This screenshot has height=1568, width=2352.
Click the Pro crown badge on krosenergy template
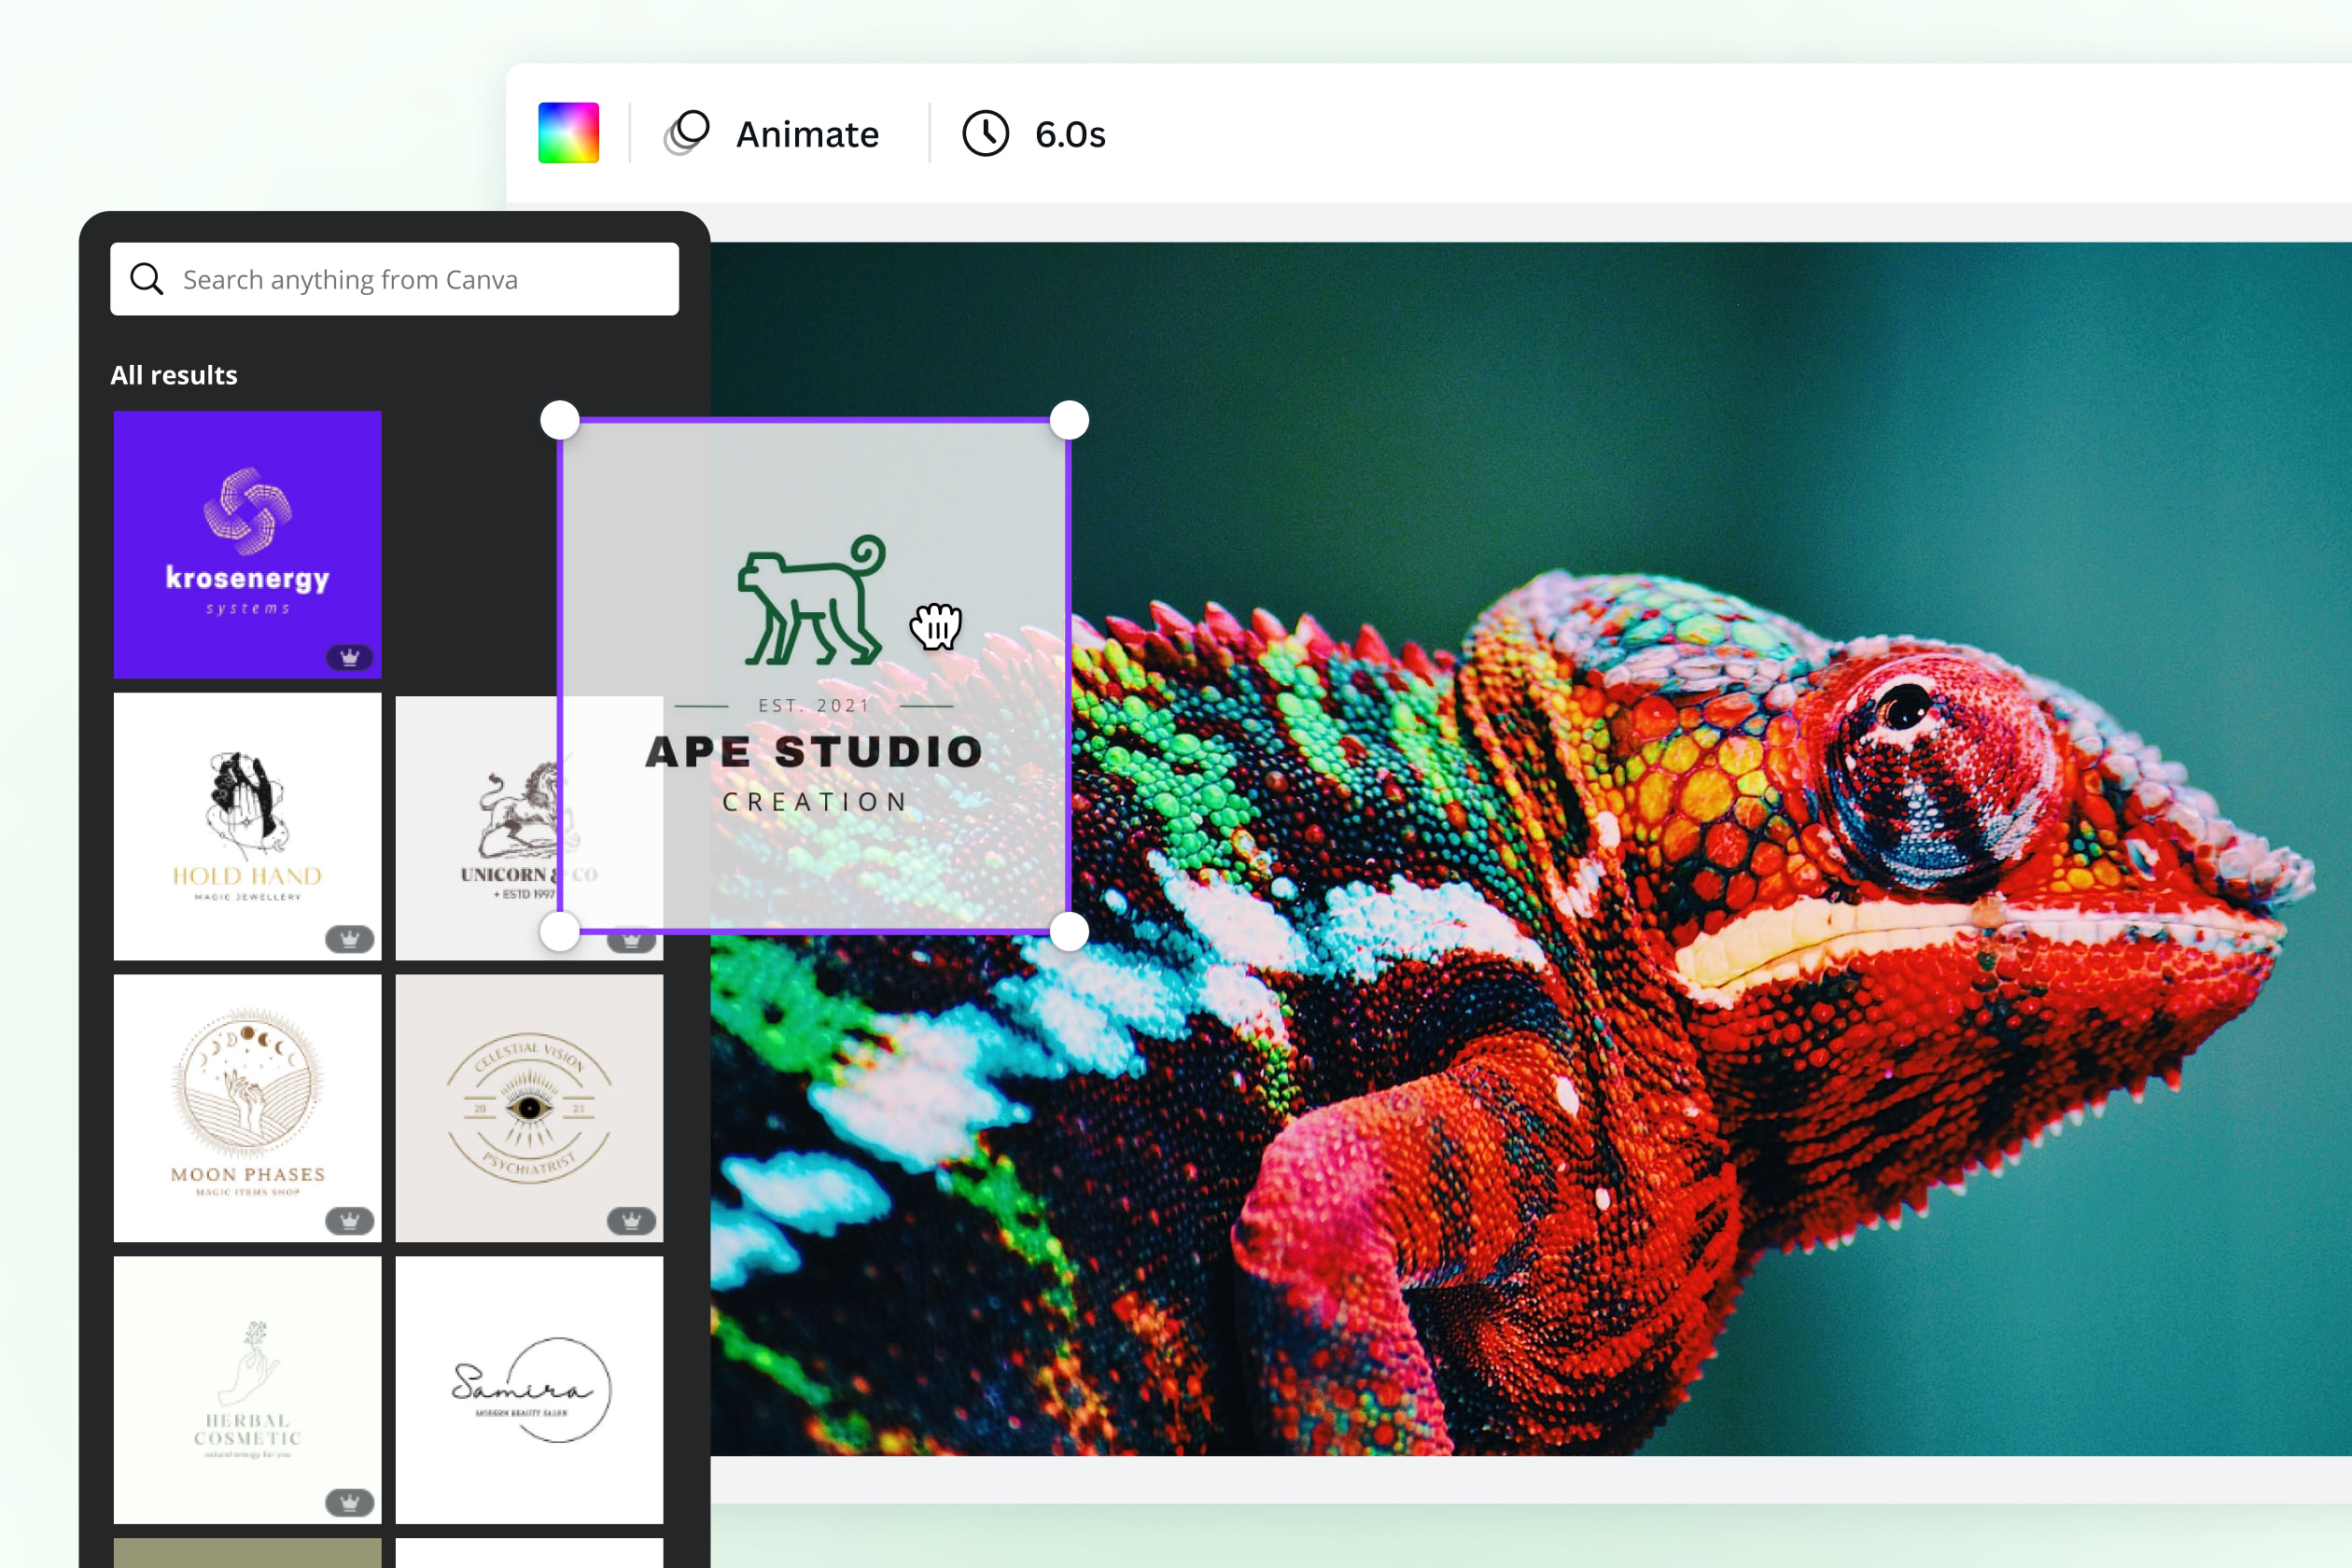coord(350,658)
